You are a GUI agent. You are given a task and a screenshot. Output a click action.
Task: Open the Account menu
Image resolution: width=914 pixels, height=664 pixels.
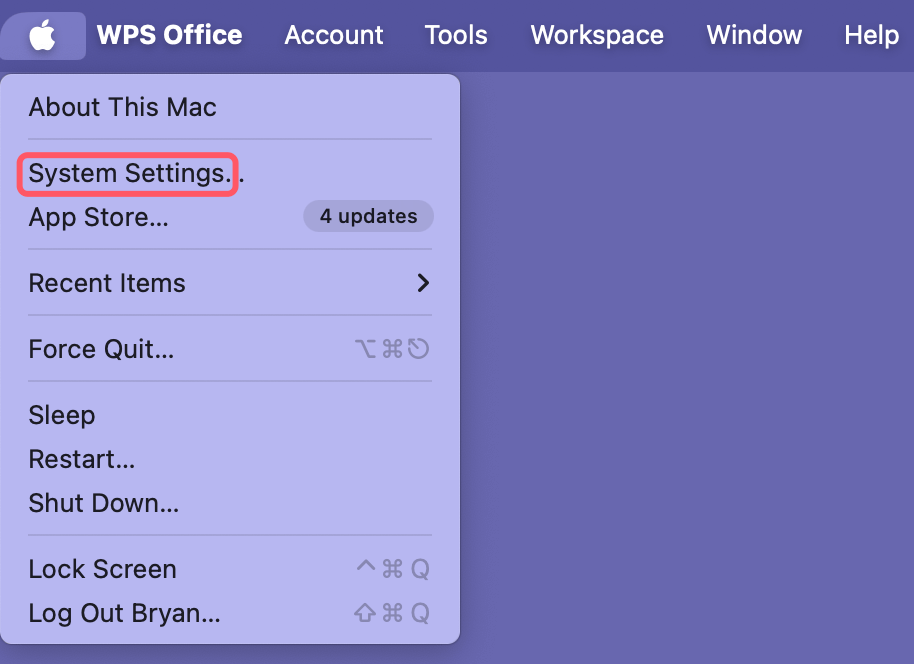click(x=333, y=34)
